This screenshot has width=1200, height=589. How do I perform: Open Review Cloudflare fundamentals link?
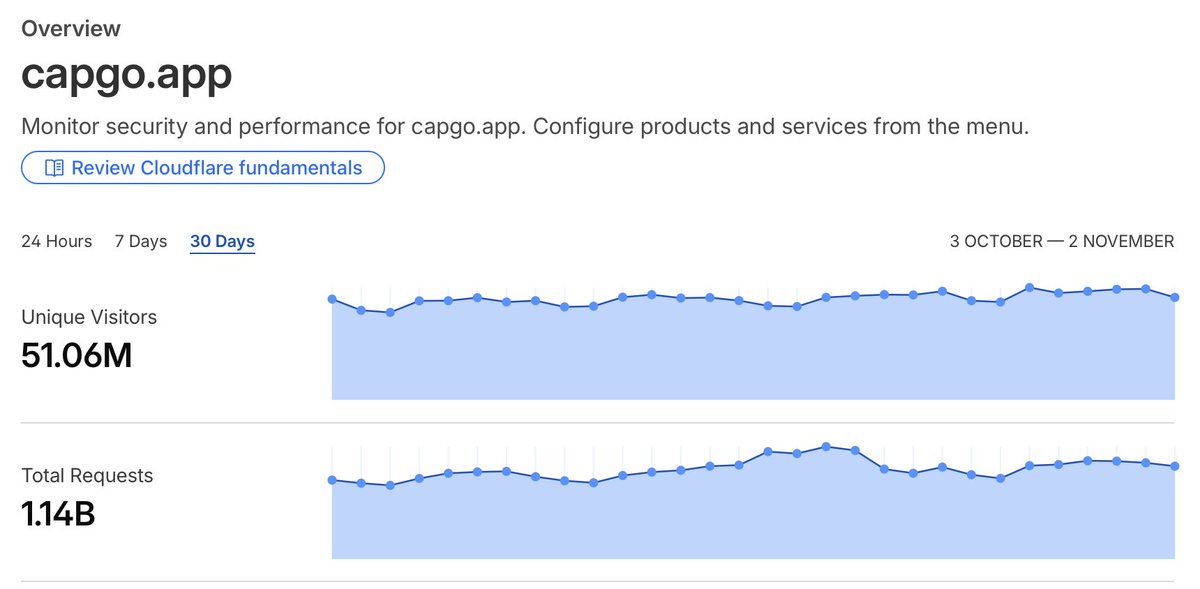[x=203, y=168]
